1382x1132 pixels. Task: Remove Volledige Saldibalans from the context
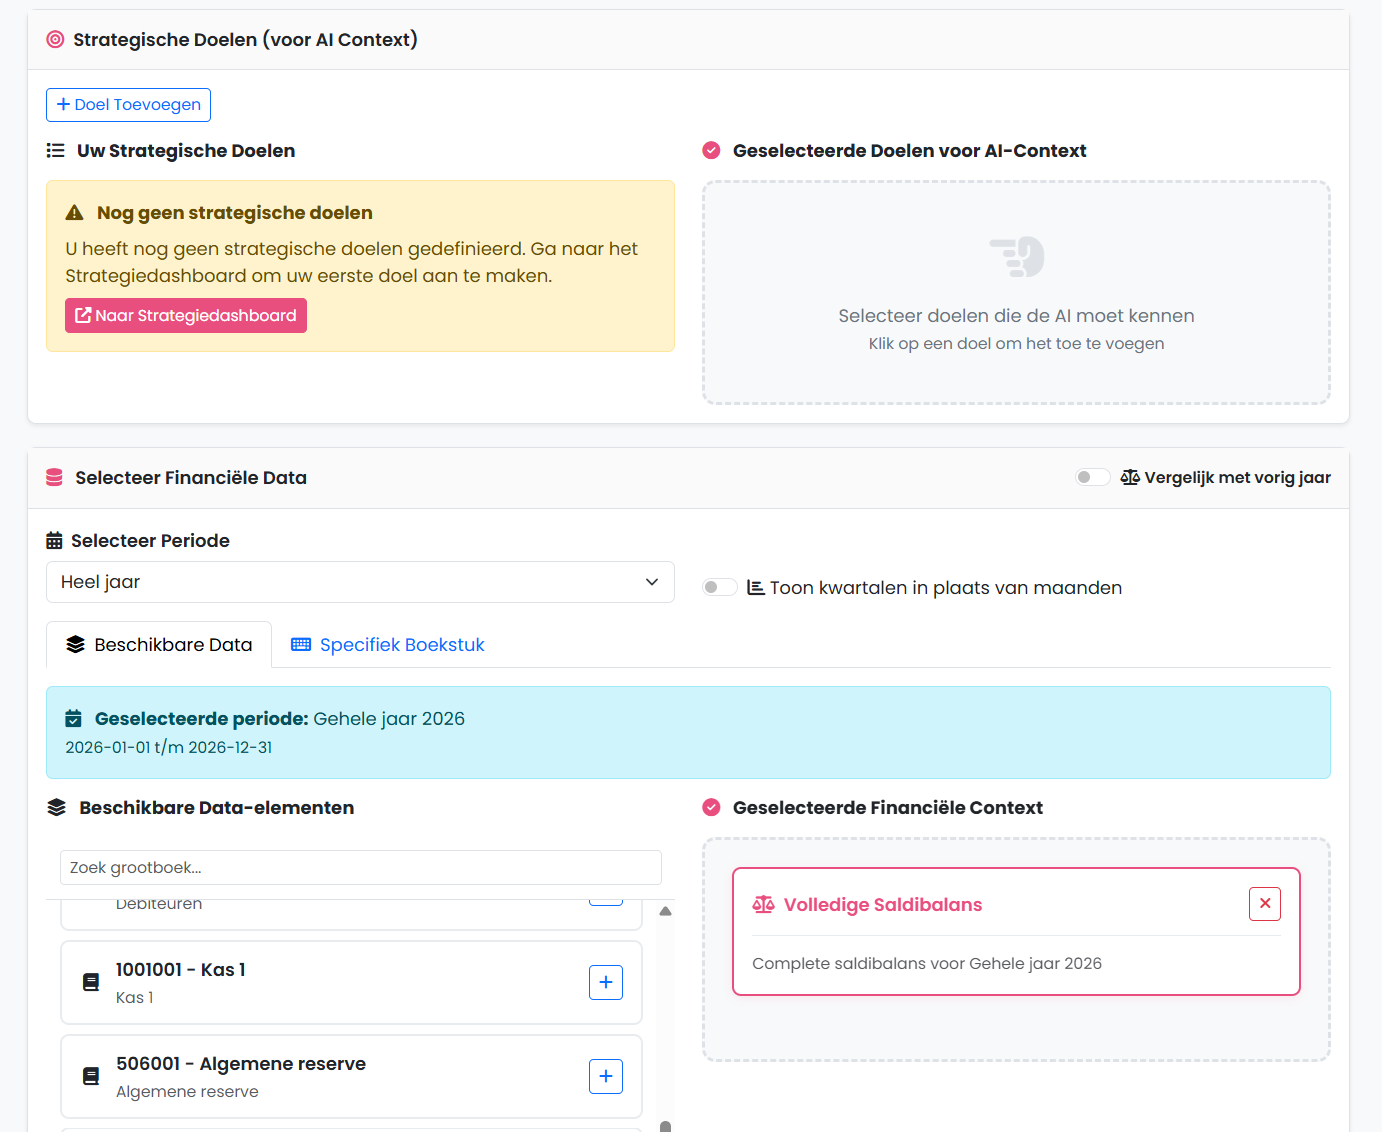[1264, 904]
